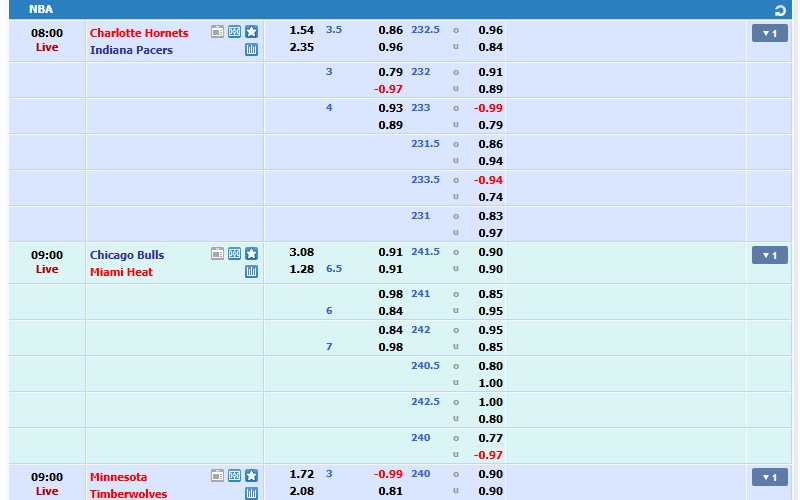Pick over 232.5 odds 0.96
The height and width of the screenshot is (500, 800).
[490, 30]
